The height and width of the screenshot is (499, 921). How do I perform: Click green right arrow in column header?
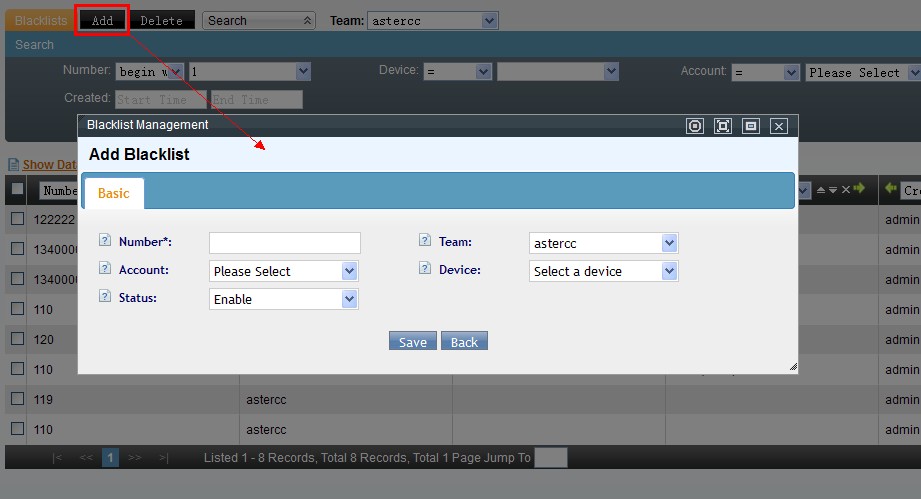pyautogui.click(x=858, y=189)
